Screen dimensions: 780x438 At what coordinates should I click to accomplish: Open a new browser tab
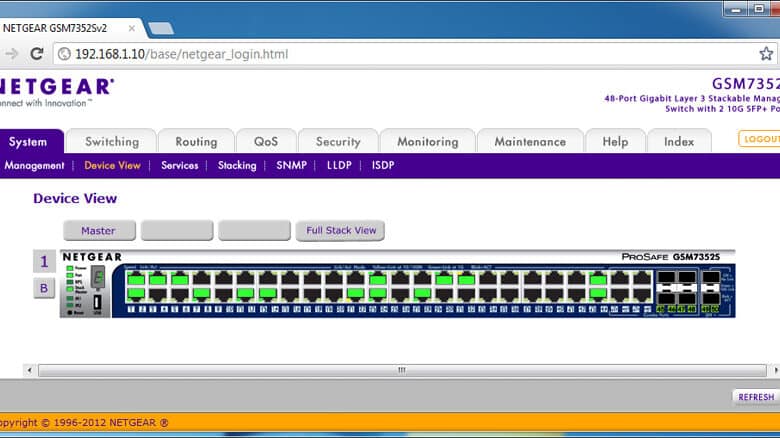[161, 28]
